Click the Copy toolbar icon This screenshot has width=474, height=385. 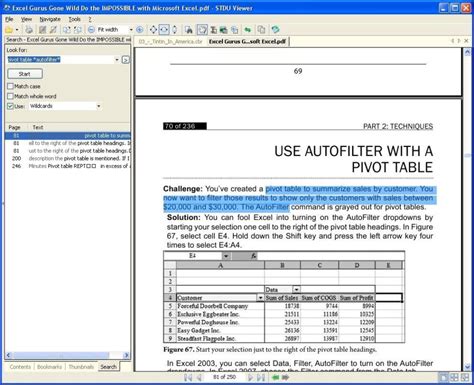click(x=262, y=30)
